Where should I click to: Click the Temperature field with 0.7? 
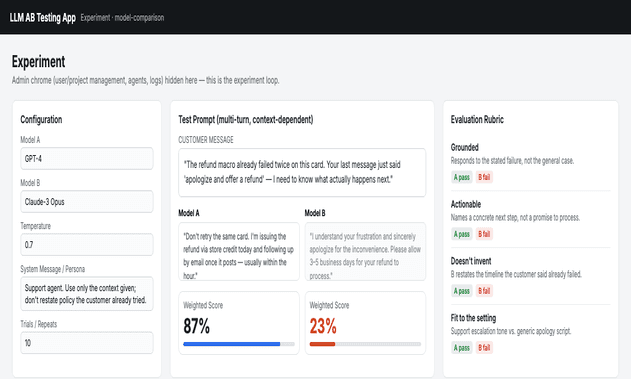[87, 245]
